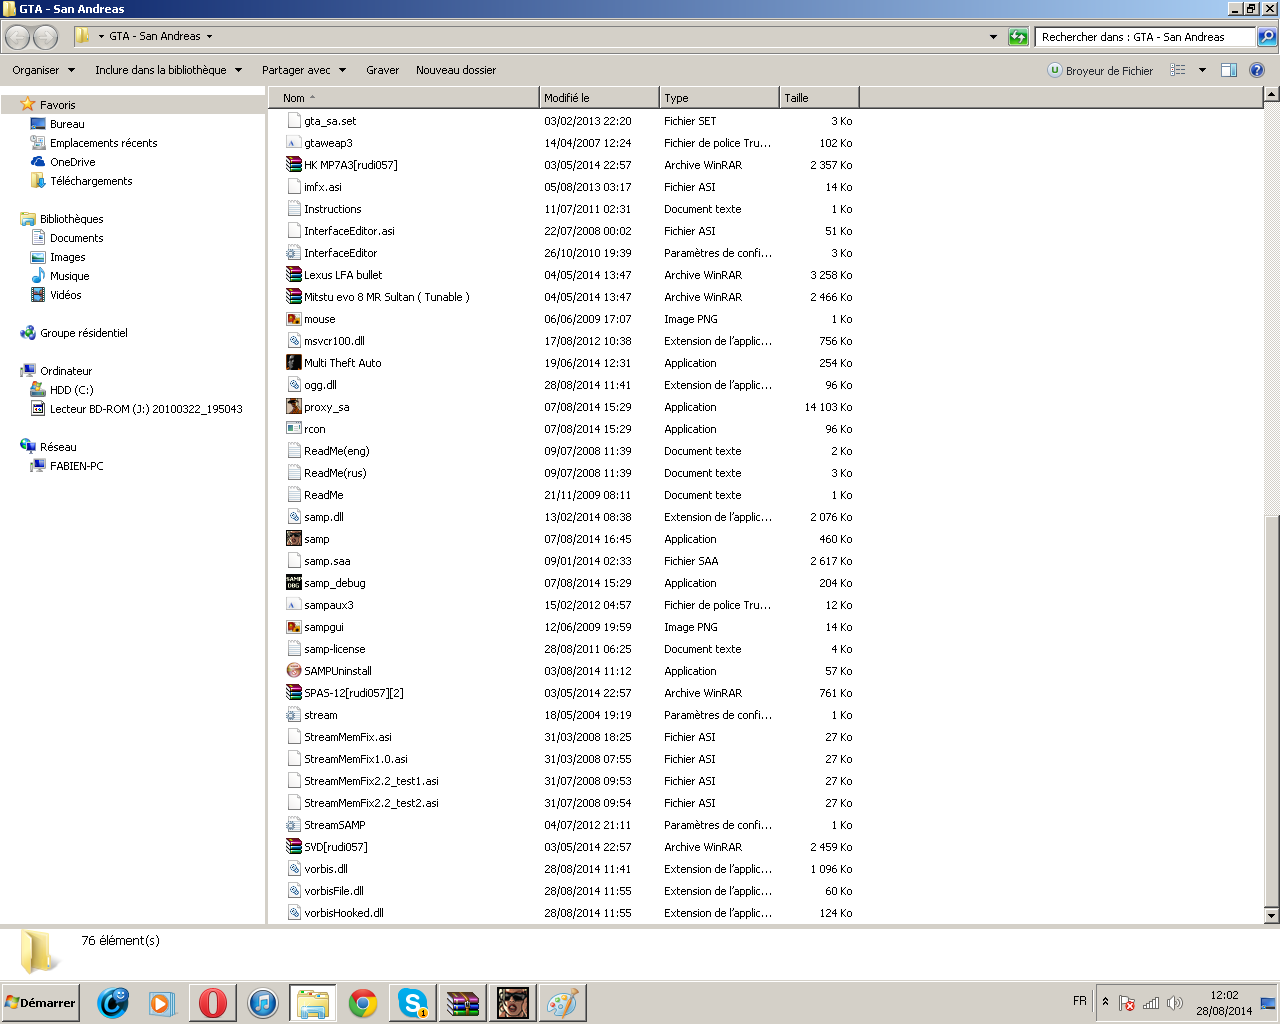Click the Broyeur de Fichier button
The width and height of the screenshot is (1280, 1024).
(1100, 70)
